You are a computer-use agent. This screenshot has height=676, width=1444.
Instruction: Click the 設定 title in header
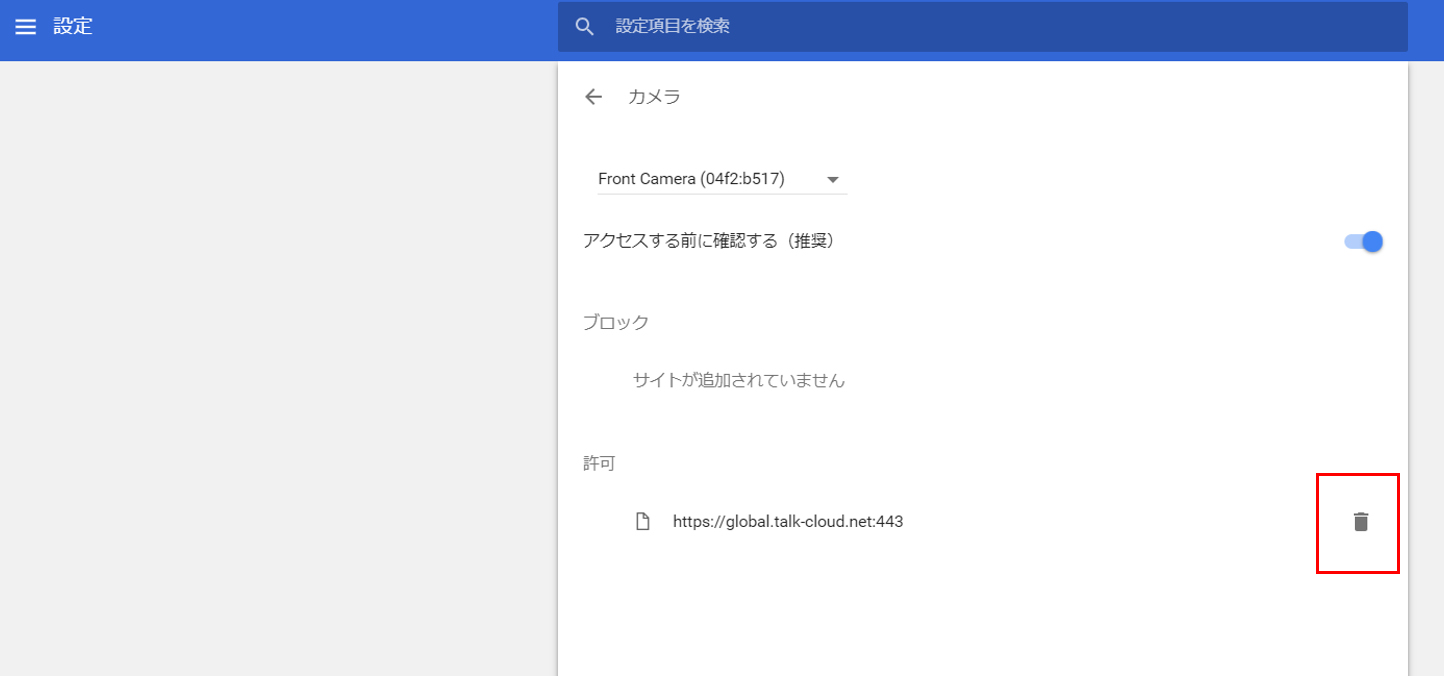coord(73,27)
